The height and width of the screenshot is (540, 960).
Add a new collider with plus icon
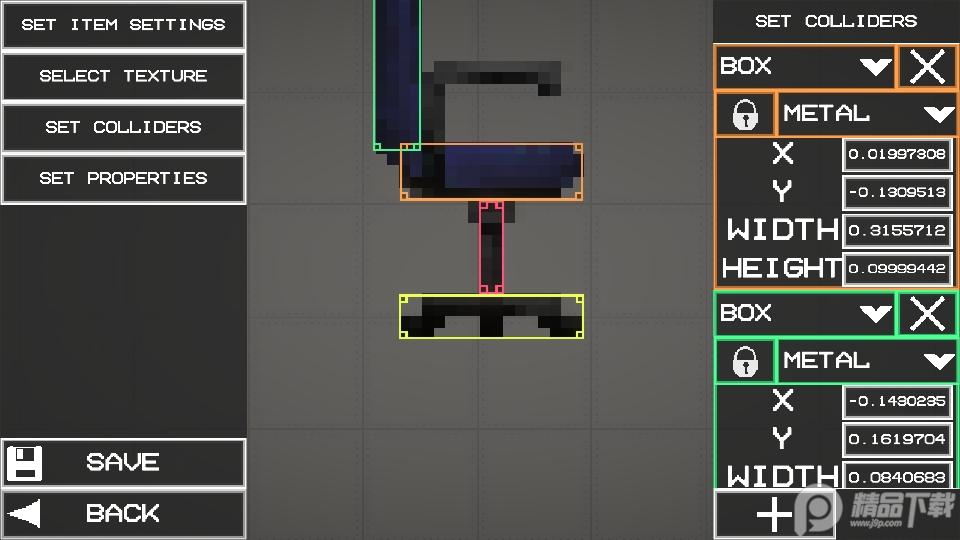(x=774, y=515)
